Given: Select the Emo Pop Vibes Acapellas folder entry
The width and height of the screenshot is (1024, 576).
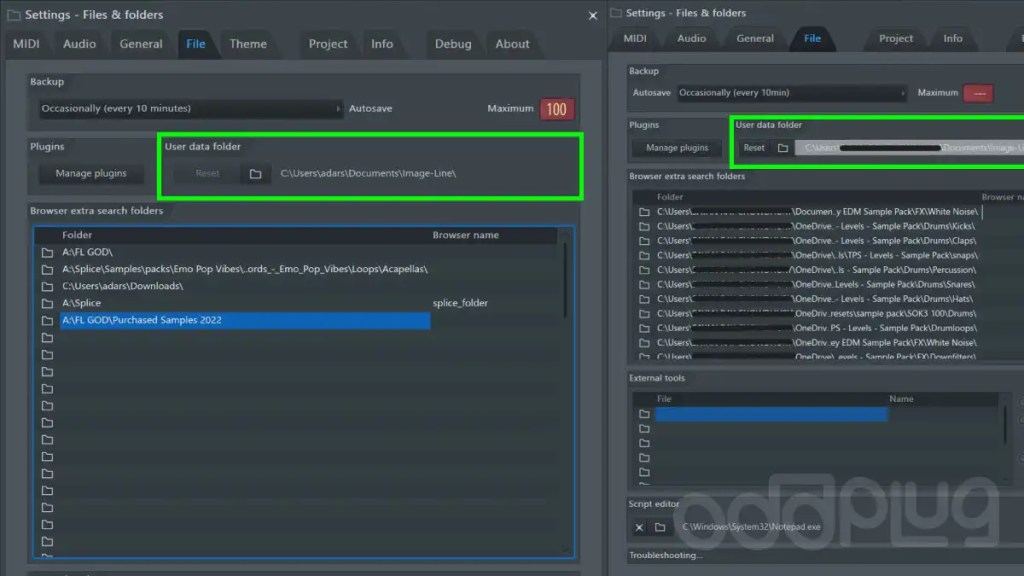Looking at the screenshot, I should click(245, 269).
